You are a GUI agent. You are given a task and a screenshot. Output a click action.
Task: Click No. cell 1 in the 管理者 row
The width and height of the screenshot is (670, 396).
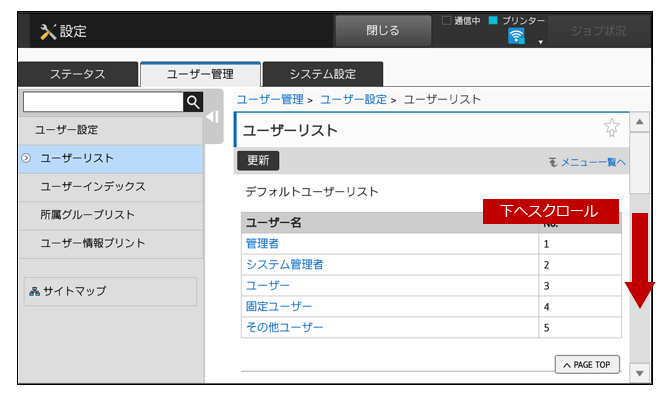[x=580, y=244]
